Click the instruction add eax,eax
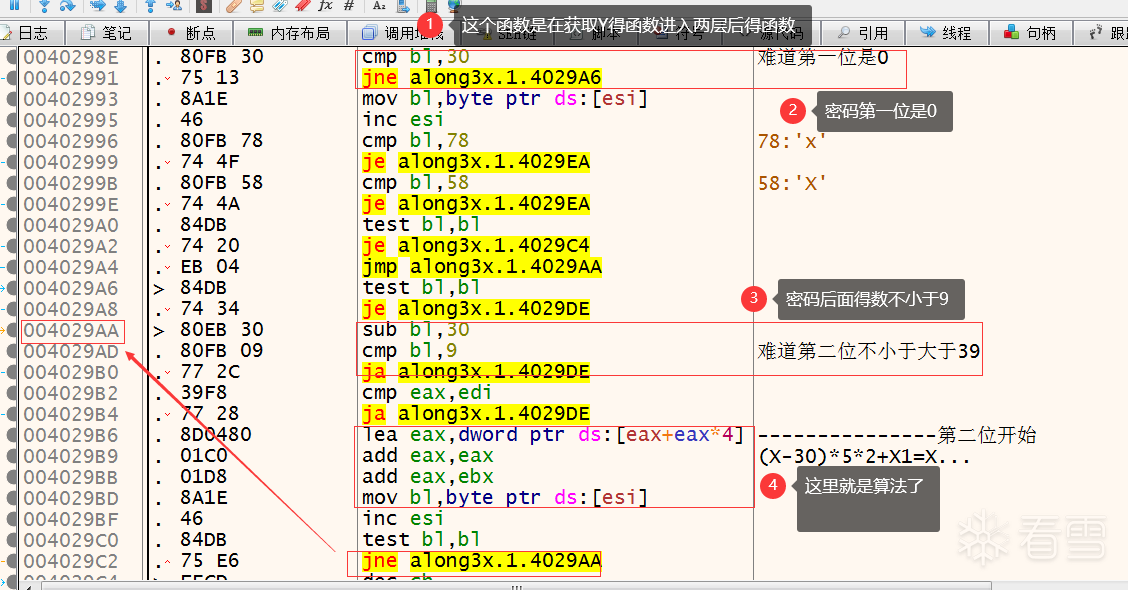This screenshot has width=1128, height=590. (x=427, y=456)
